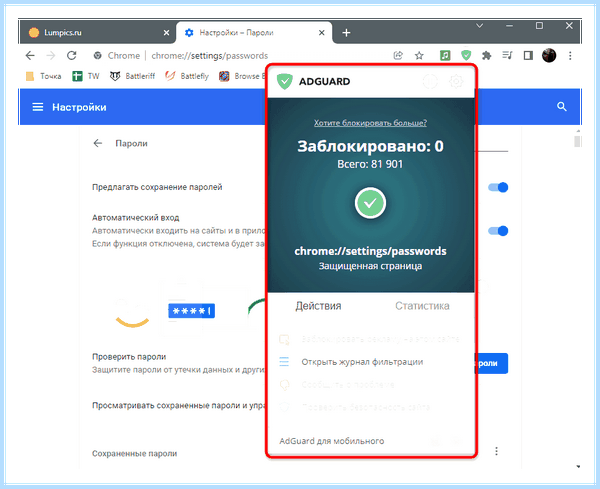600x489 pixels.
Task: Click Открыть журнал фильтрации
Action: tap(362, 362)
